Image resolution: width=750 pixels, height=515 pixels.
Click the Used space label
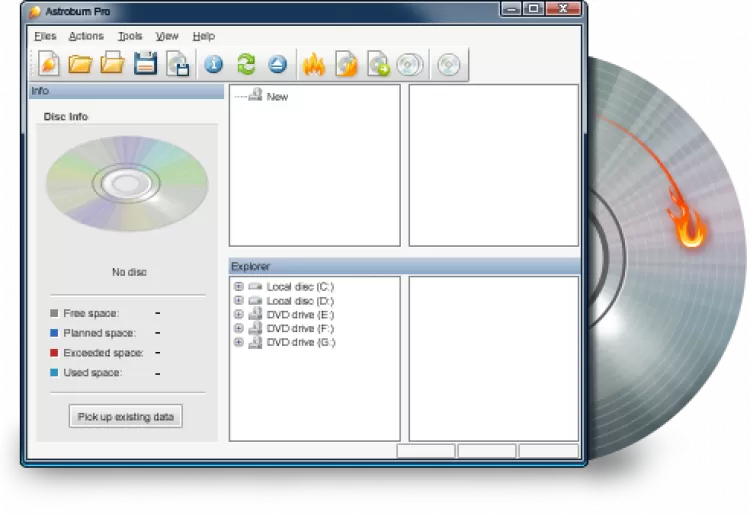click(93, 373)
